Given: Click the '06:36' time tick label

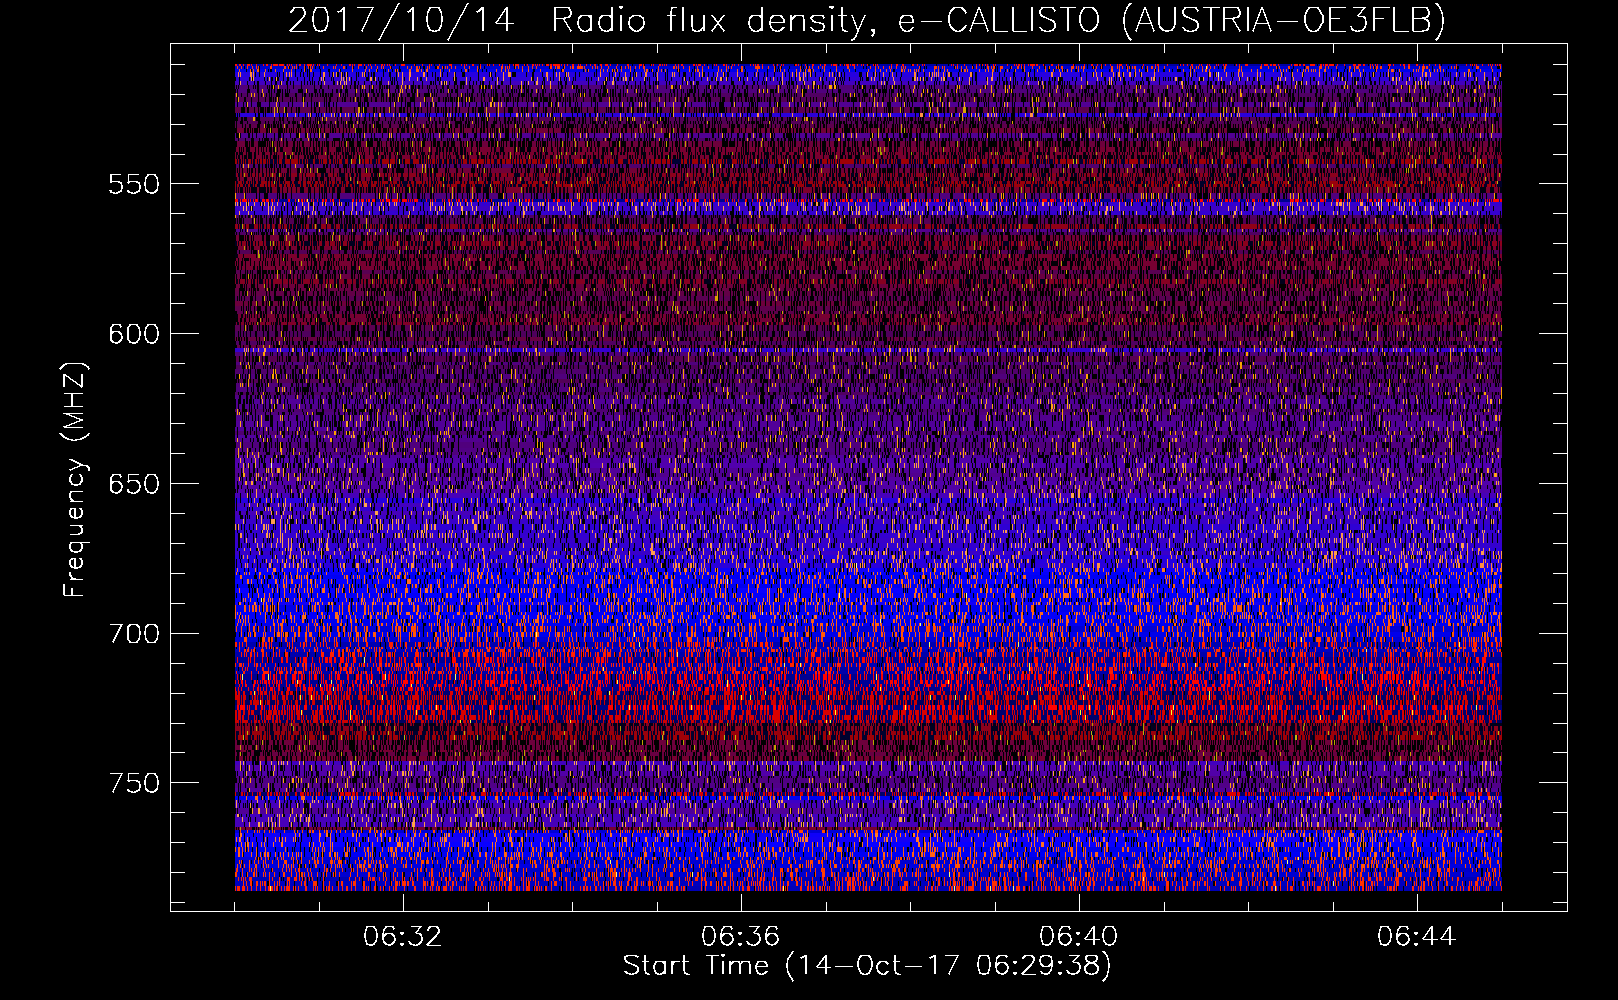Looking at the screenshot, I should point(741,937).
